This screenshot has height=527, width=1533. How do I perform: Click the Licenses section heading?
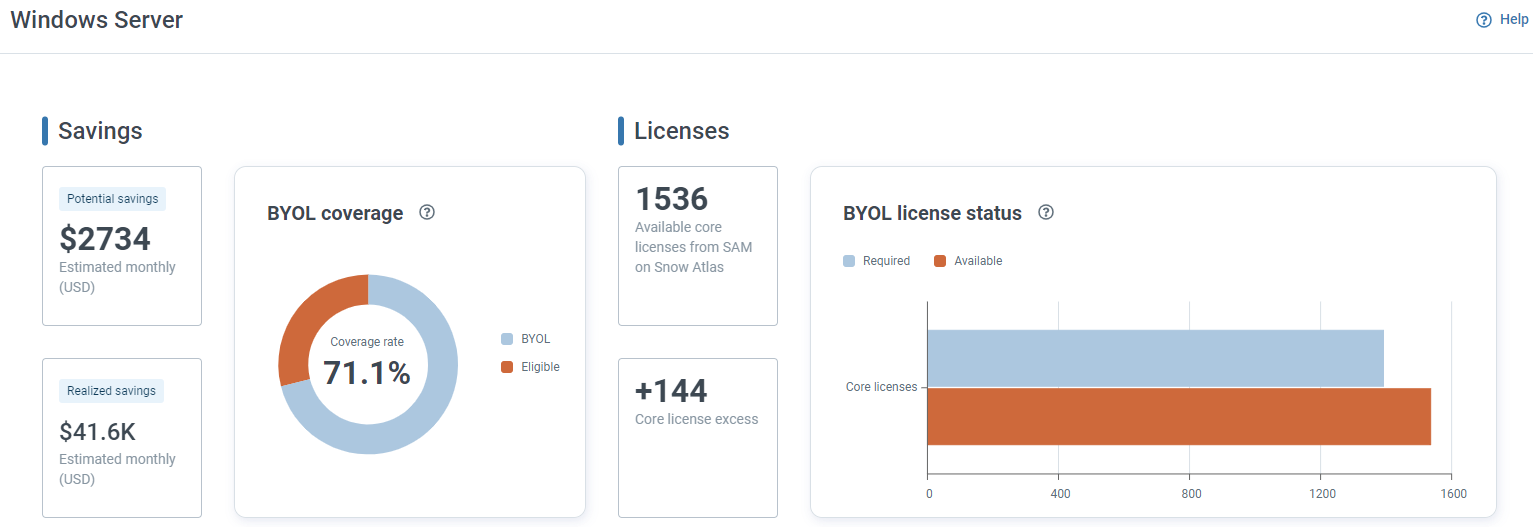pos(681,131)
